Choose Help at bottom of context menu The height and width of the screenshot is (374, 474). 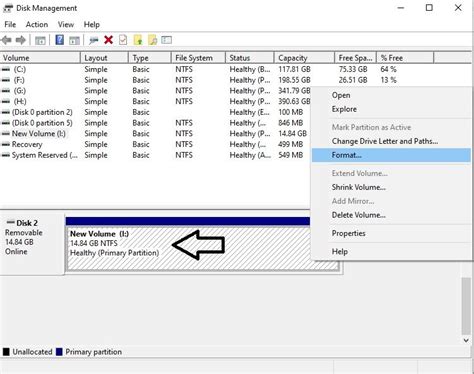pos(340,251)
